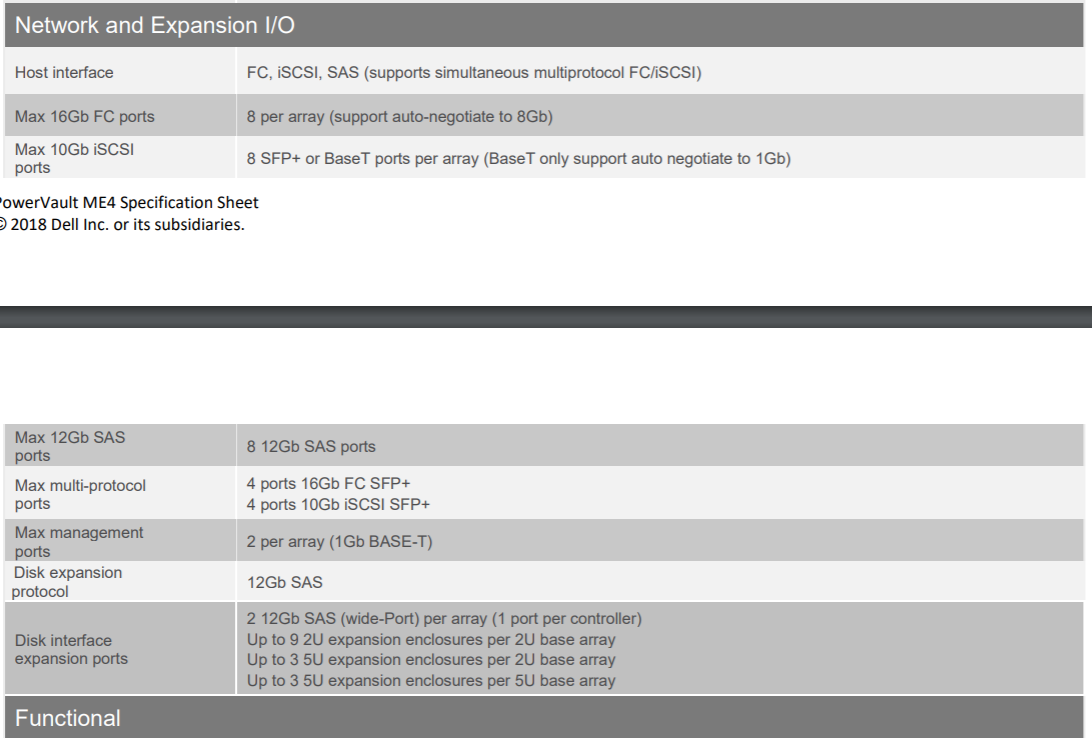Select the 2018 Dell Inc. copyright line

pyautogui.click(x=122, y=223)
